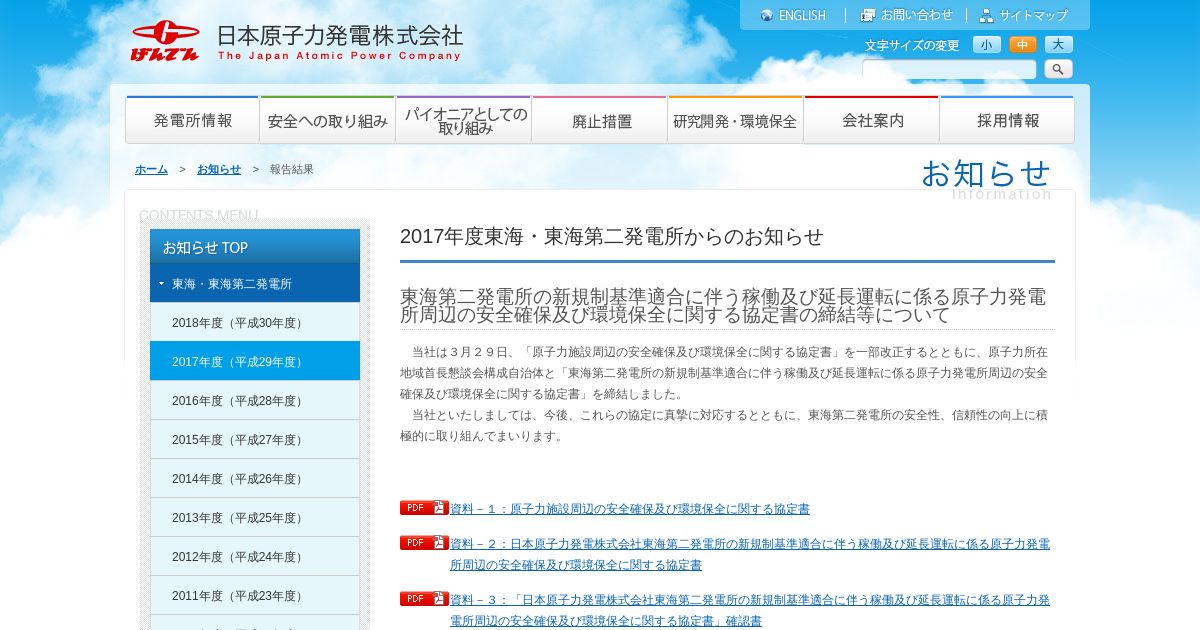Select 2015年度（平成27年度） in sidebar

point(255,439)
